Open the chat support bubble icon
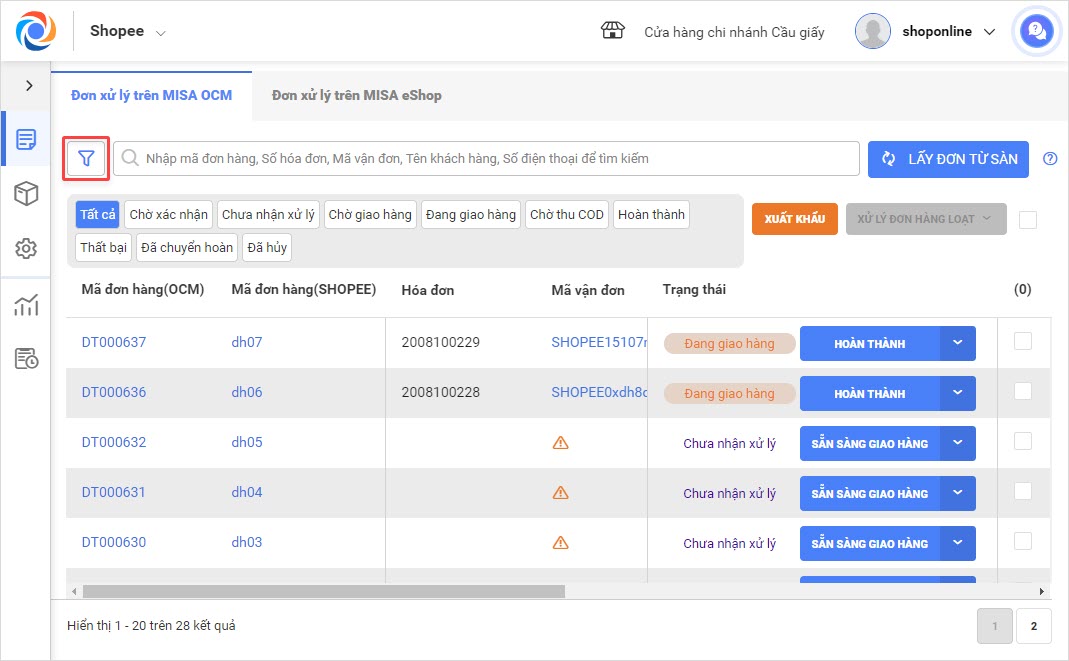 tap(1036, 32)
